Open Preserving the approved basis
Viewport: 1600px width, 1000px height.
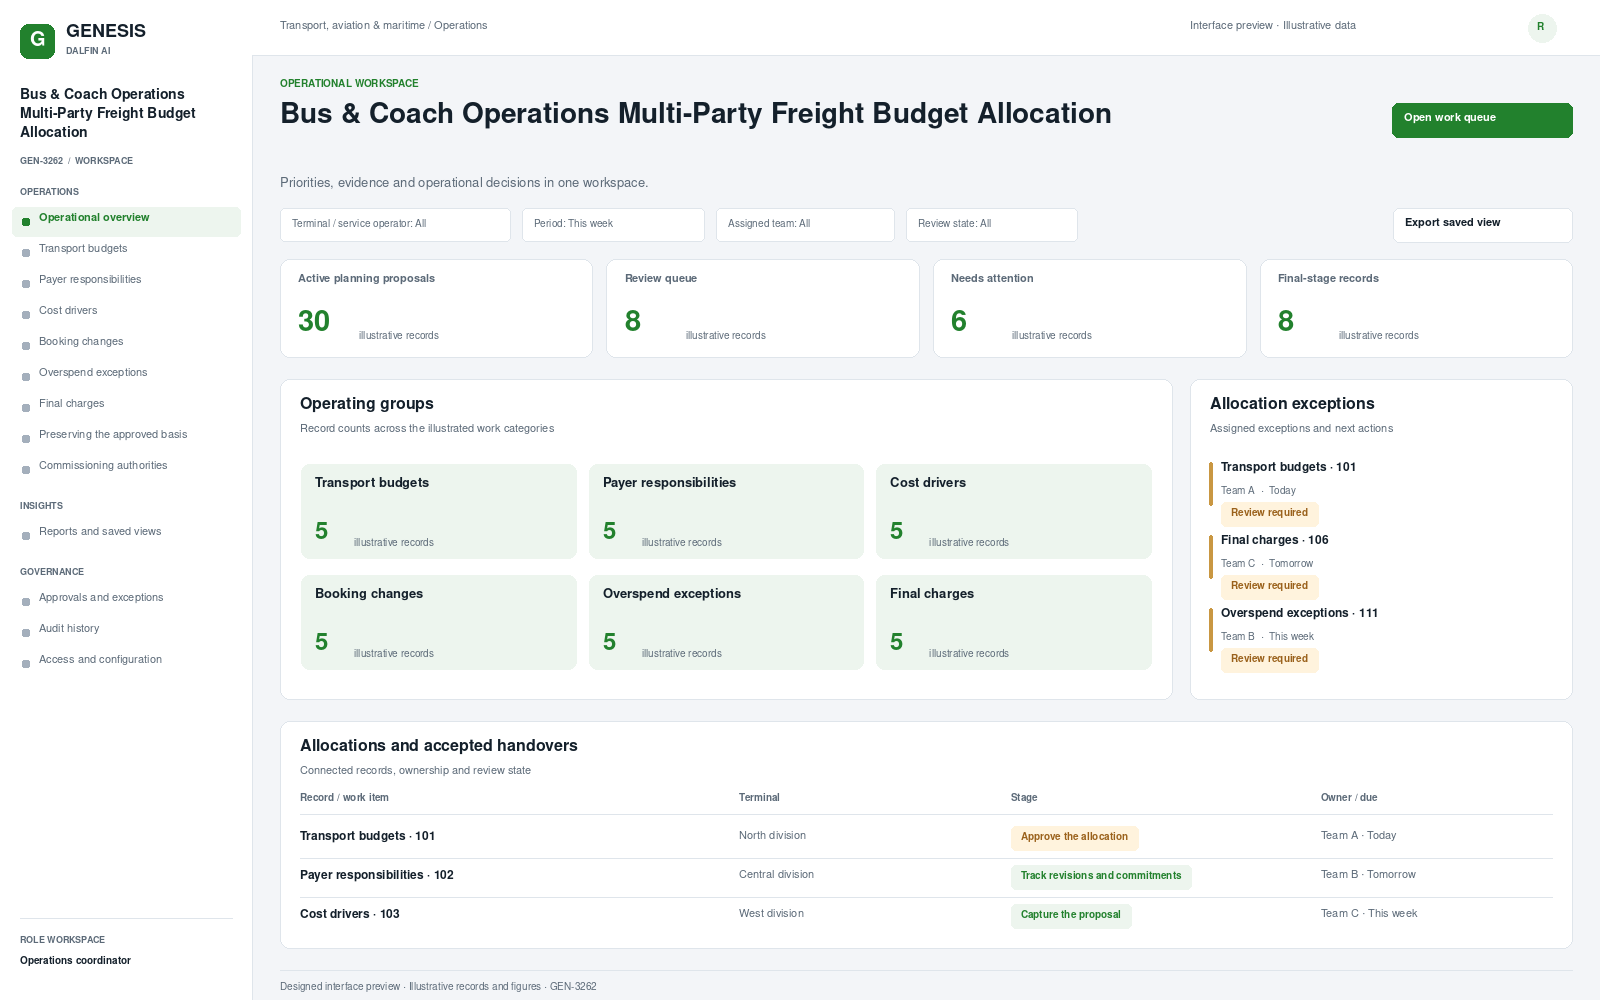[x=126, y=438]
